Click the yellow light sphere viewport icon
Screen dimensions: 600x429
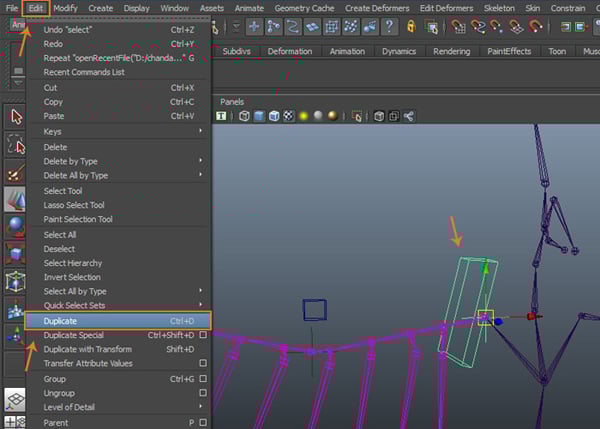coord(301,117)
